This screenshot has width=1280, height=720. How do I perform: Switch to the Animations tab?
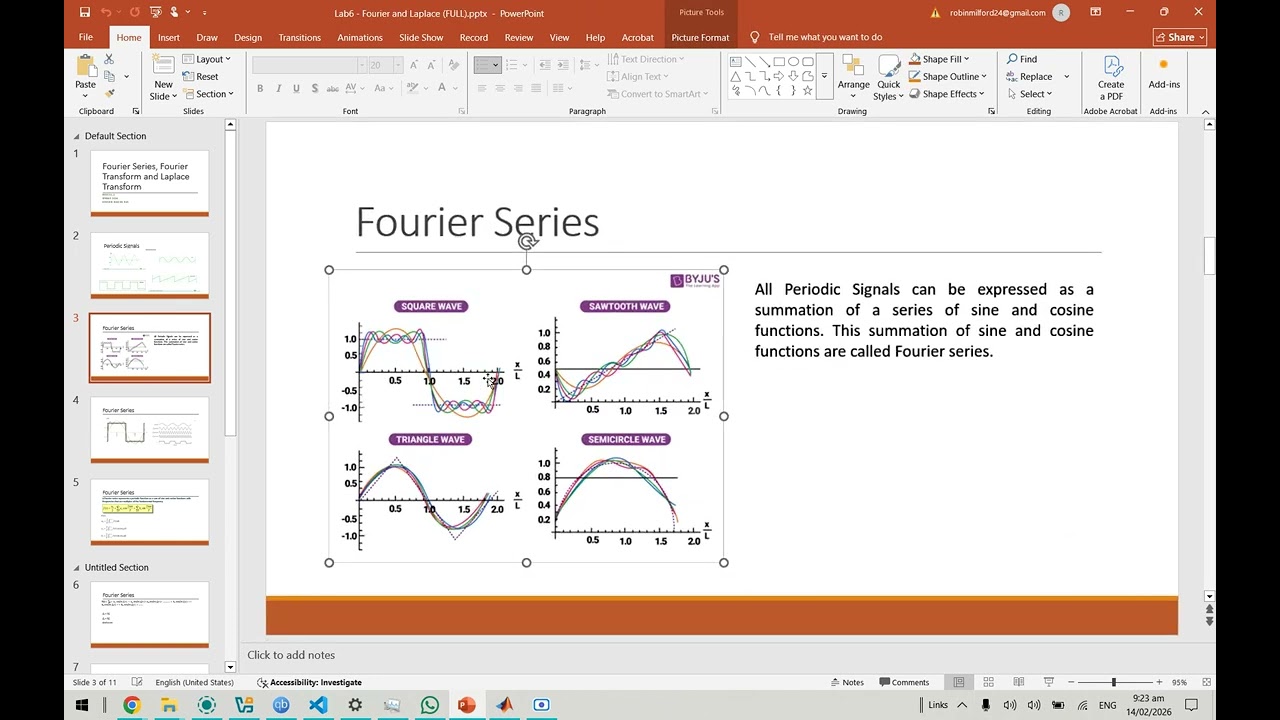click(360, 37)
